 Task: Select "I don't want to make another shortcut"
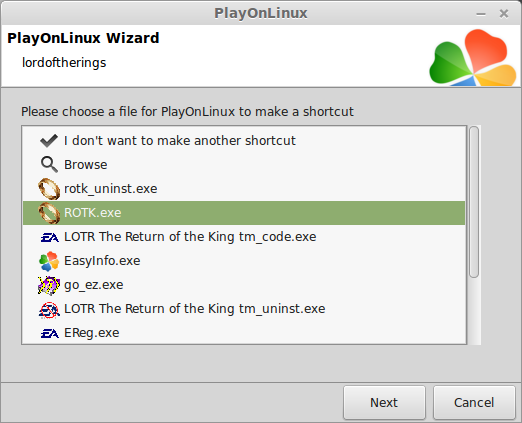[244, 141]
